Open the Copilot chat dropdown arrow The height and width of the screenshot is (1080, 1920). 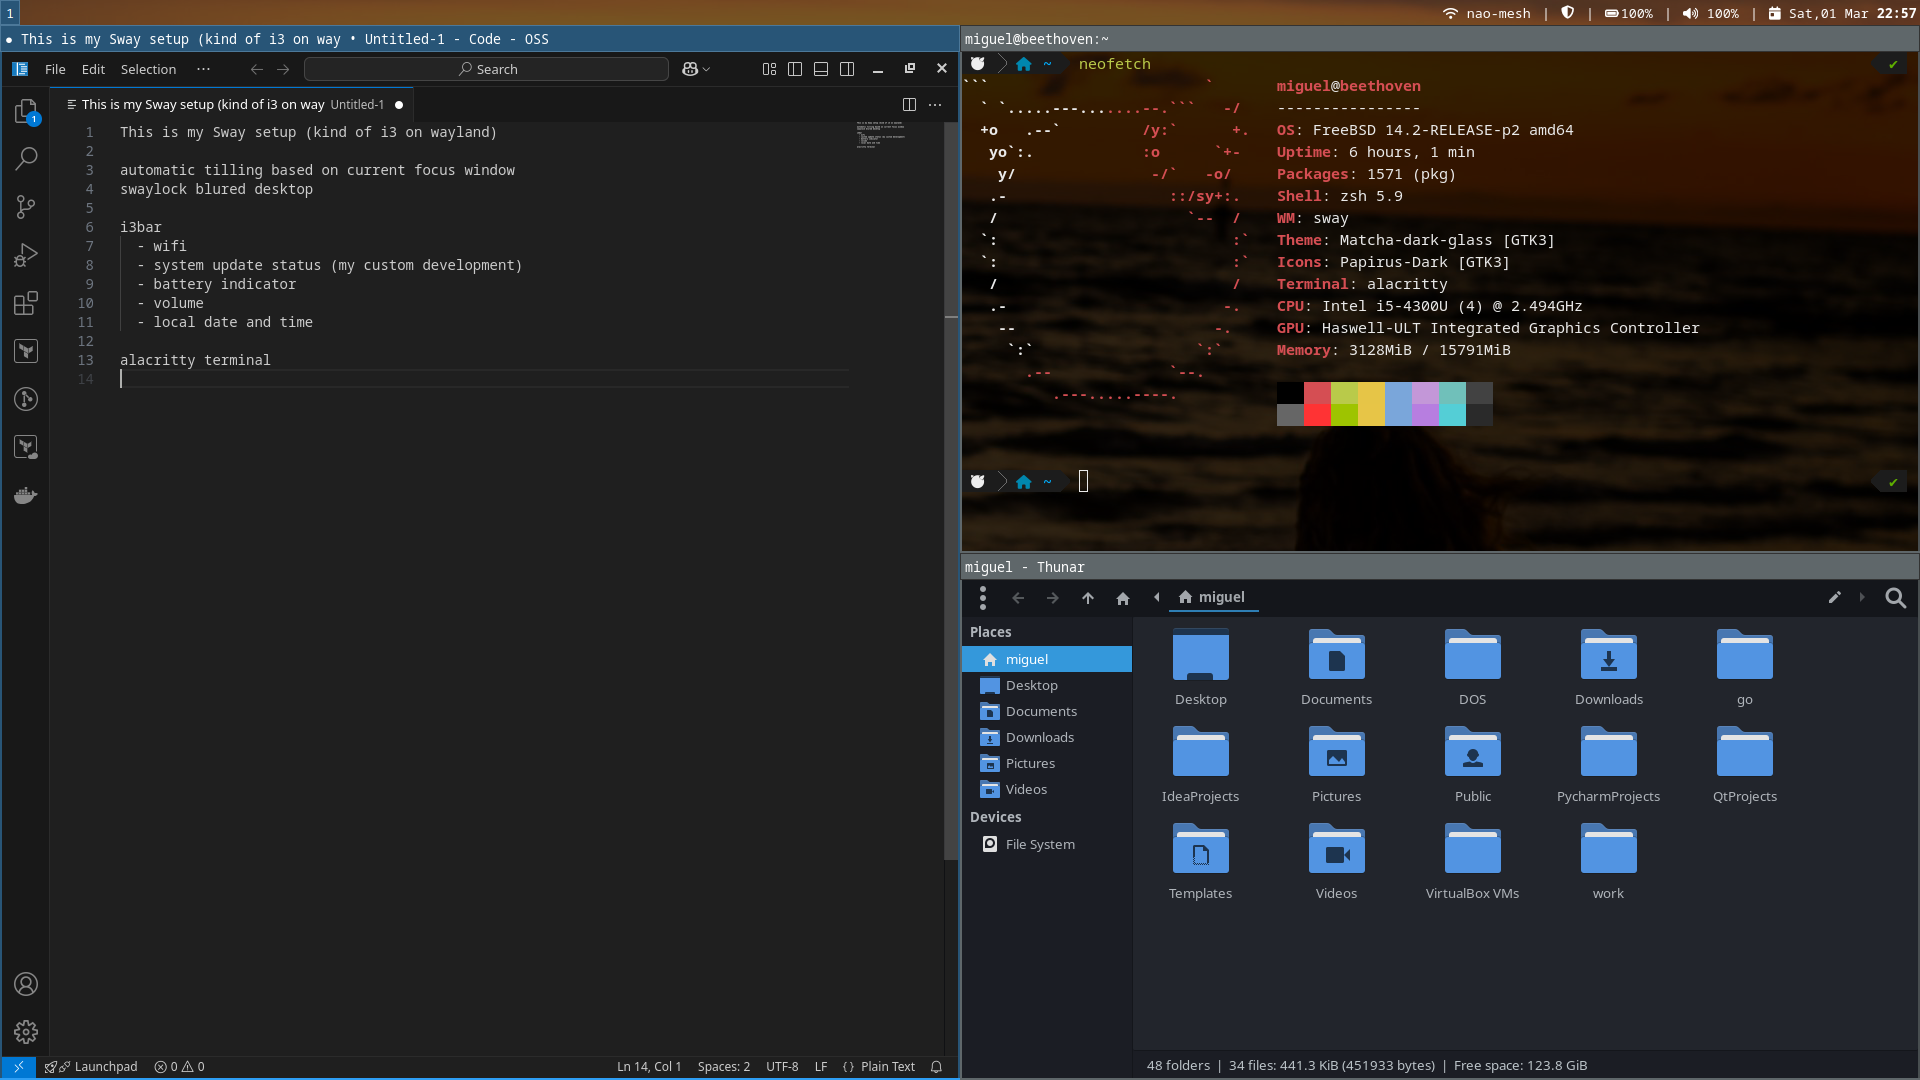point(707,69)
